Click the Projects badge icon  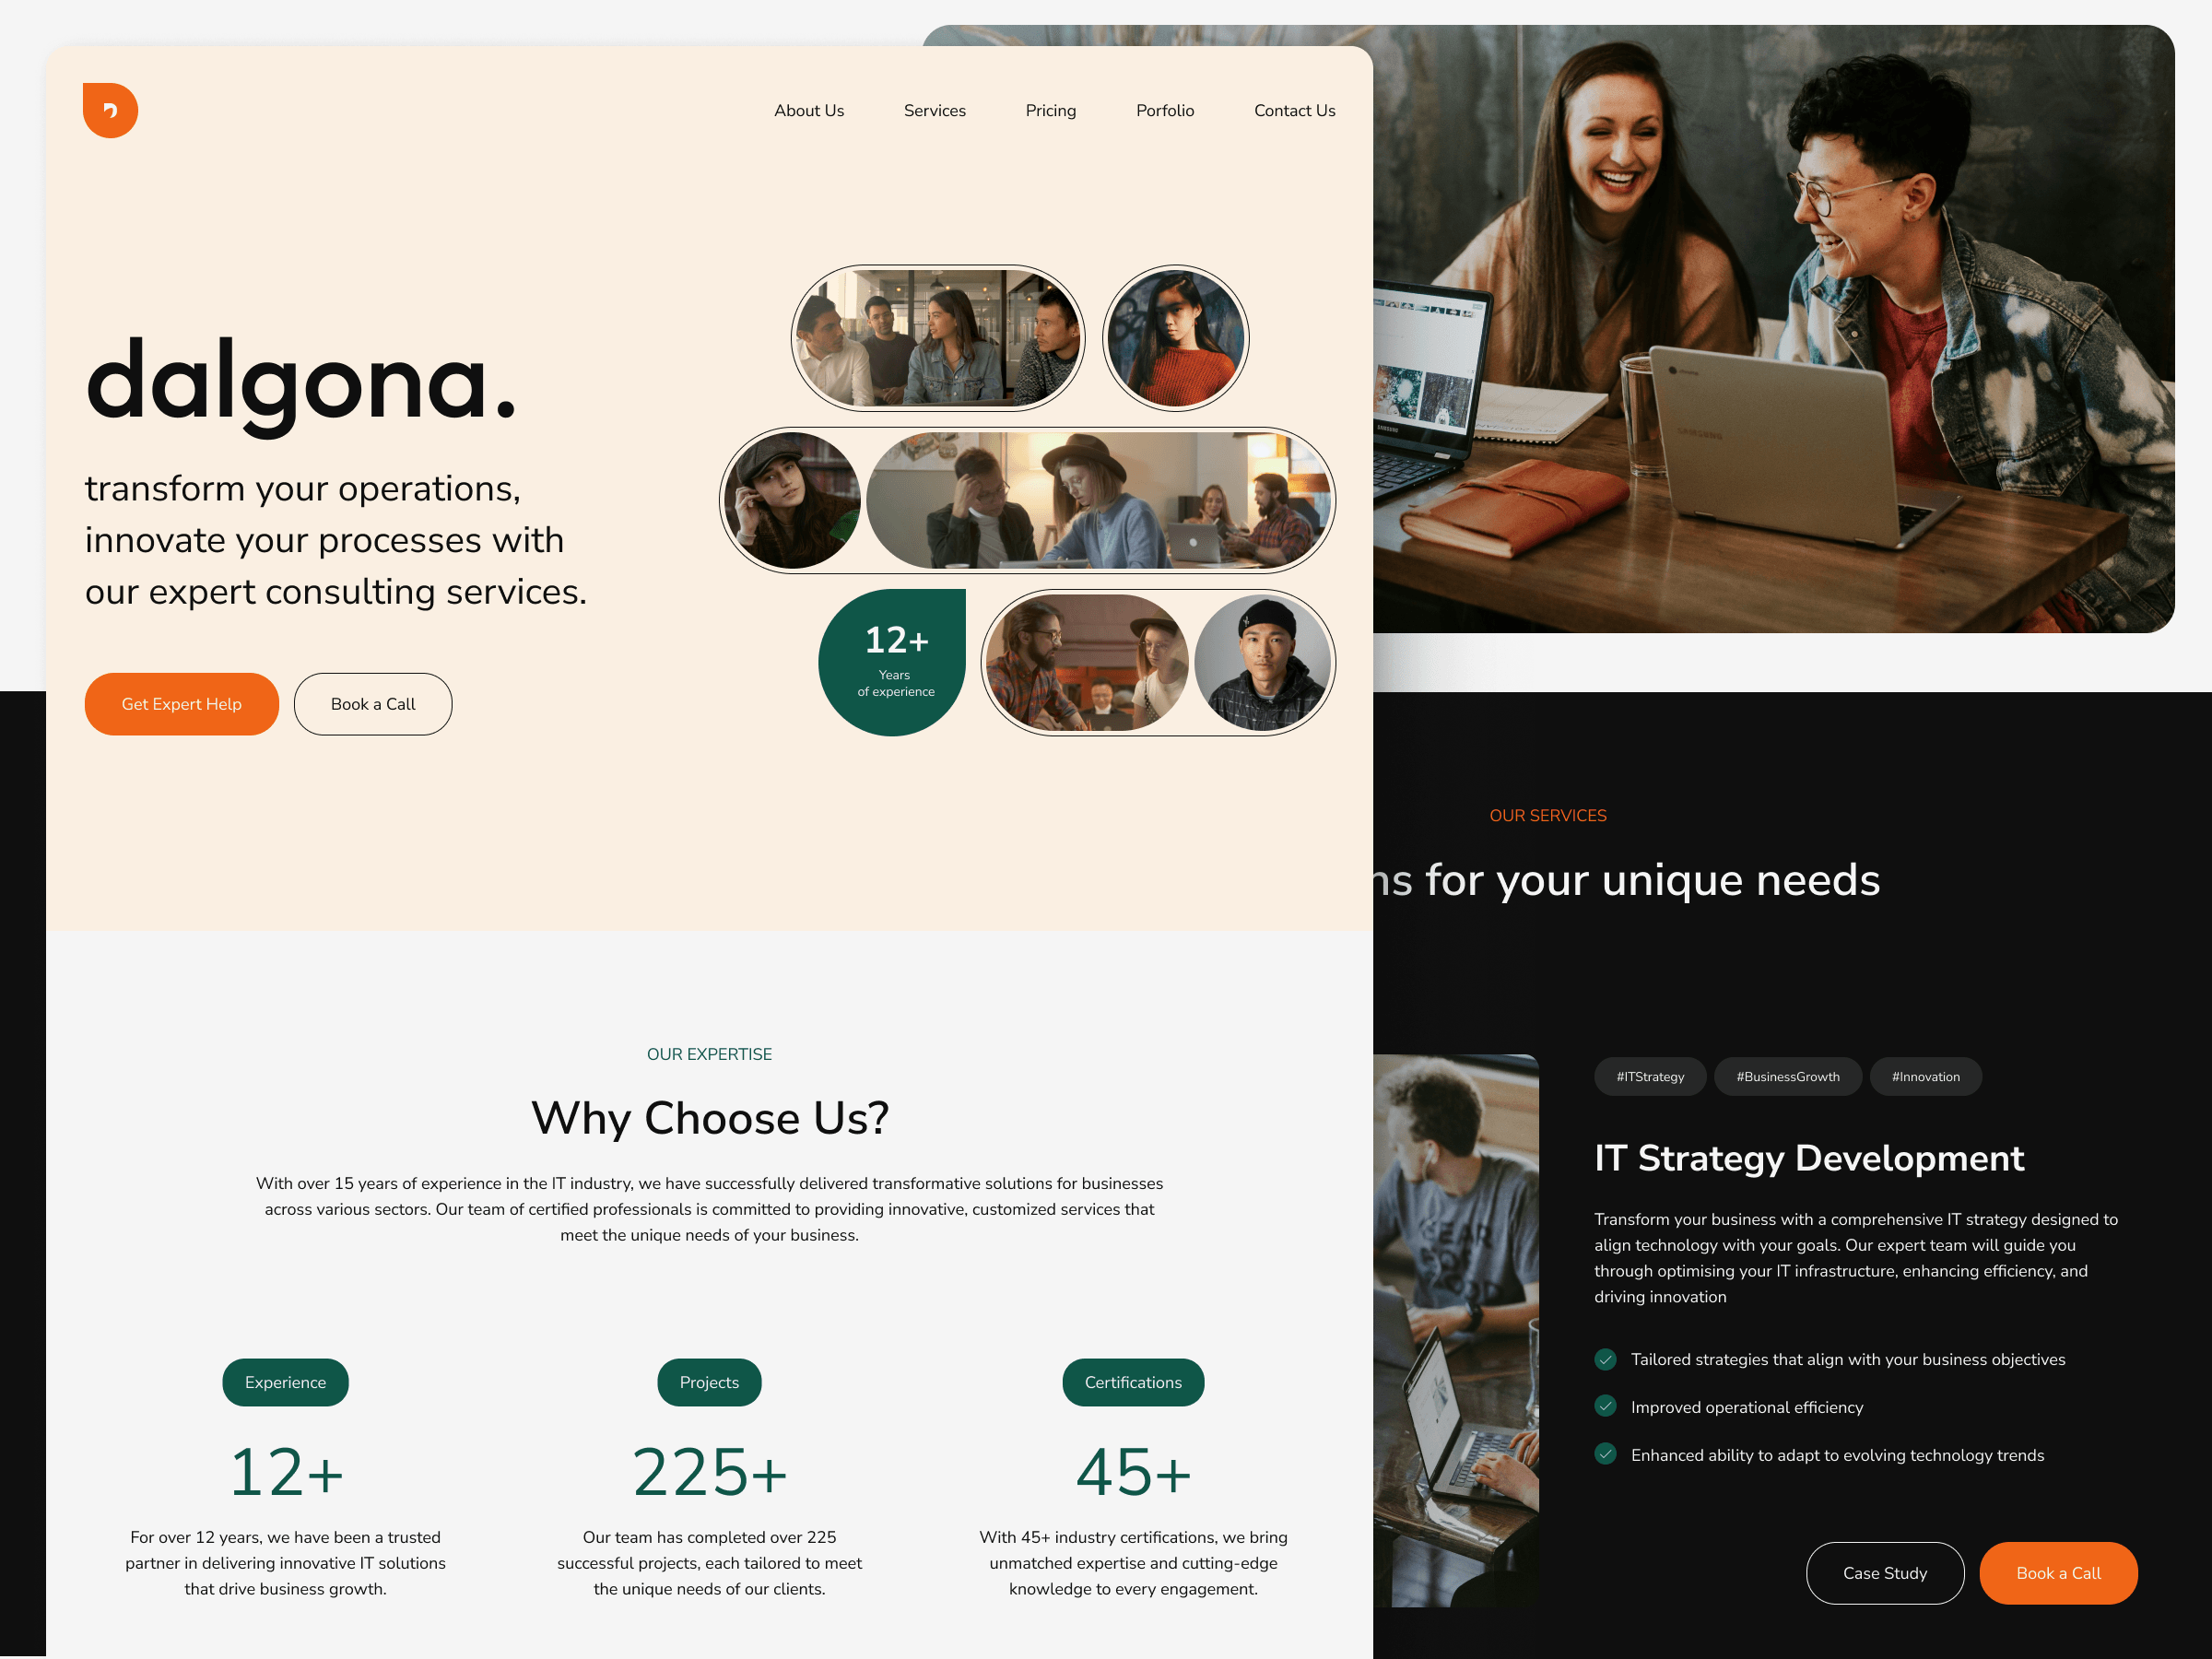tap(709, 1382)
